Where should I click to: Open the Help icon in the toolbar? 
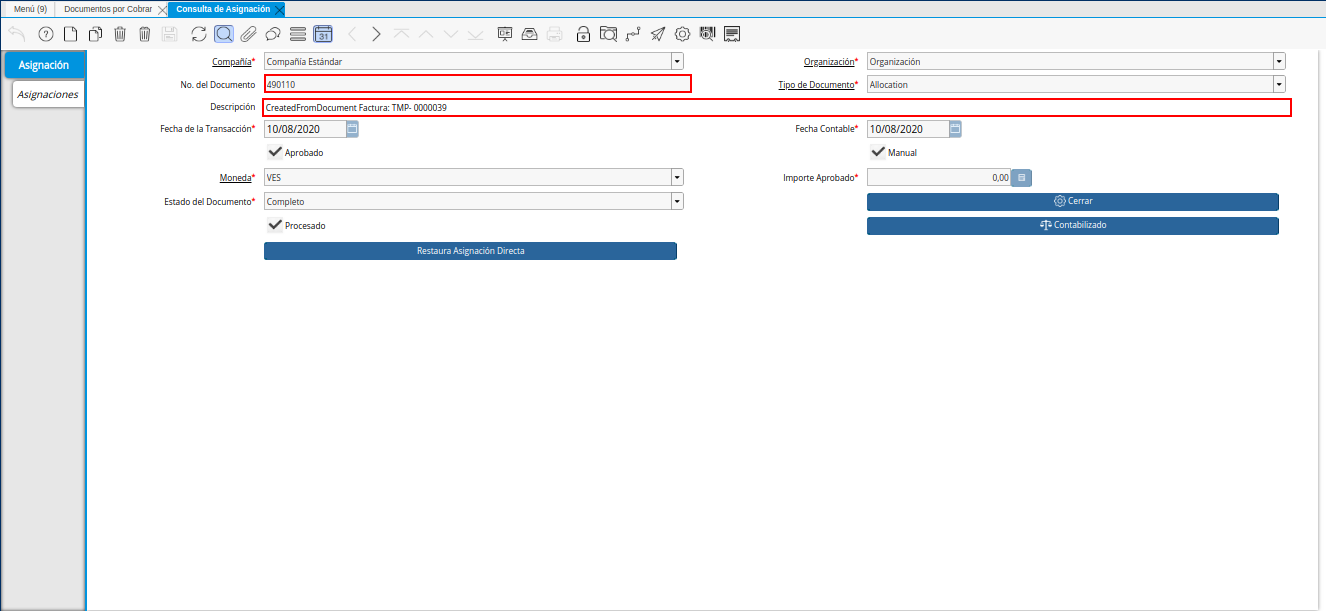tap(45, 33)
